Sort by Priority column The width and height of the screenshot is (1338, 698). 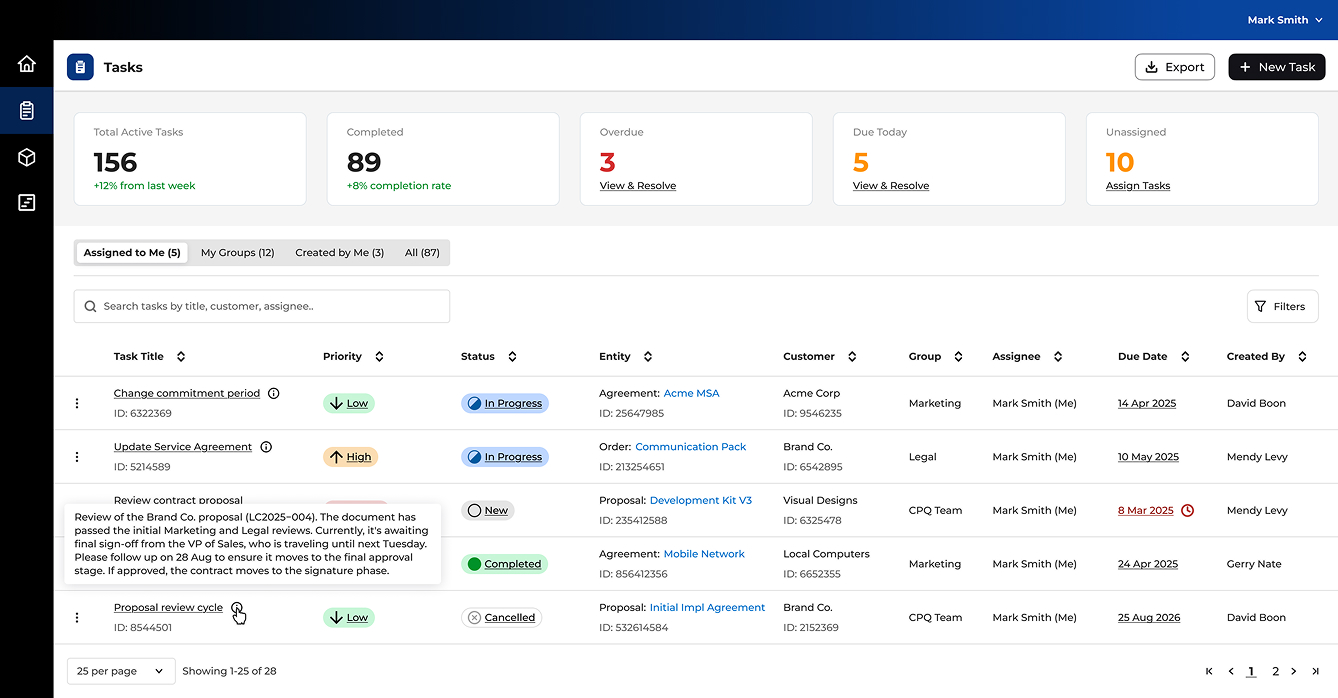[379, 356]
